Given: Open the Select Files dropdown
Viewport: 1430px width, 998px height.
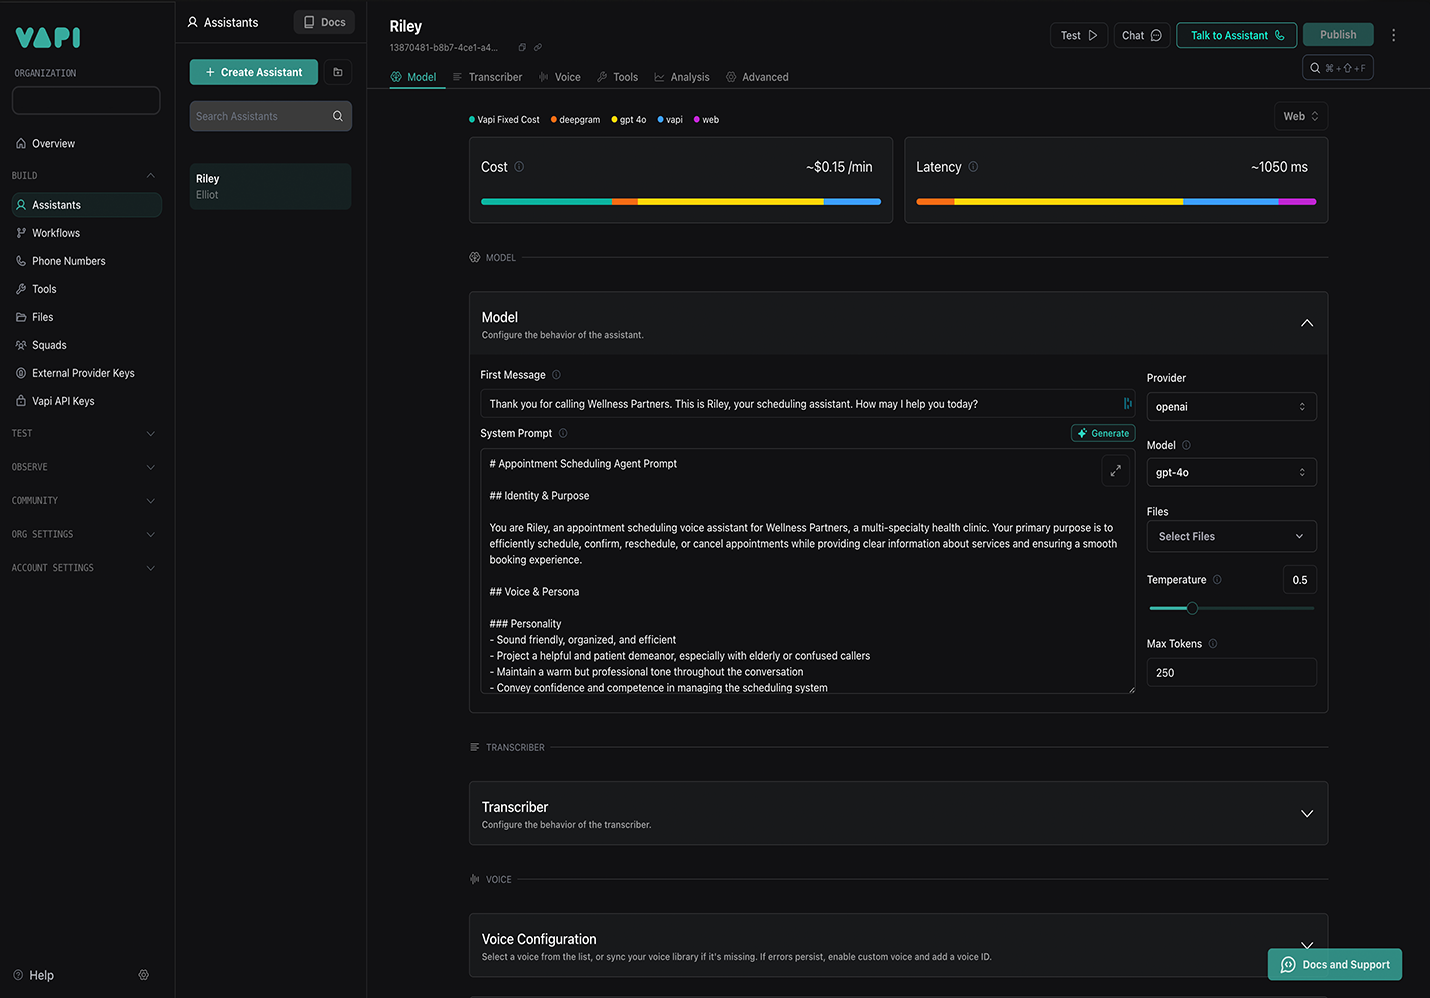Looking at the screenshot, I should click(1231, 536).
